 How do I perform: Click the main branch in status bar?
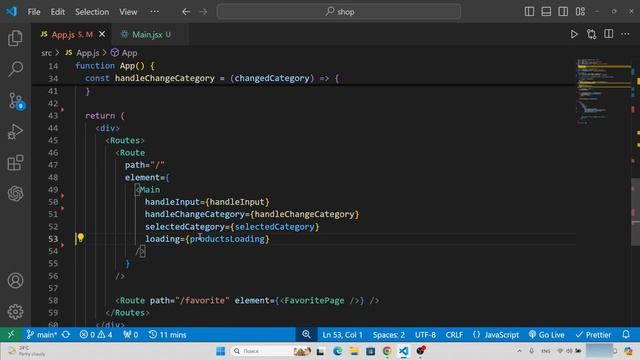coord(42,335)
